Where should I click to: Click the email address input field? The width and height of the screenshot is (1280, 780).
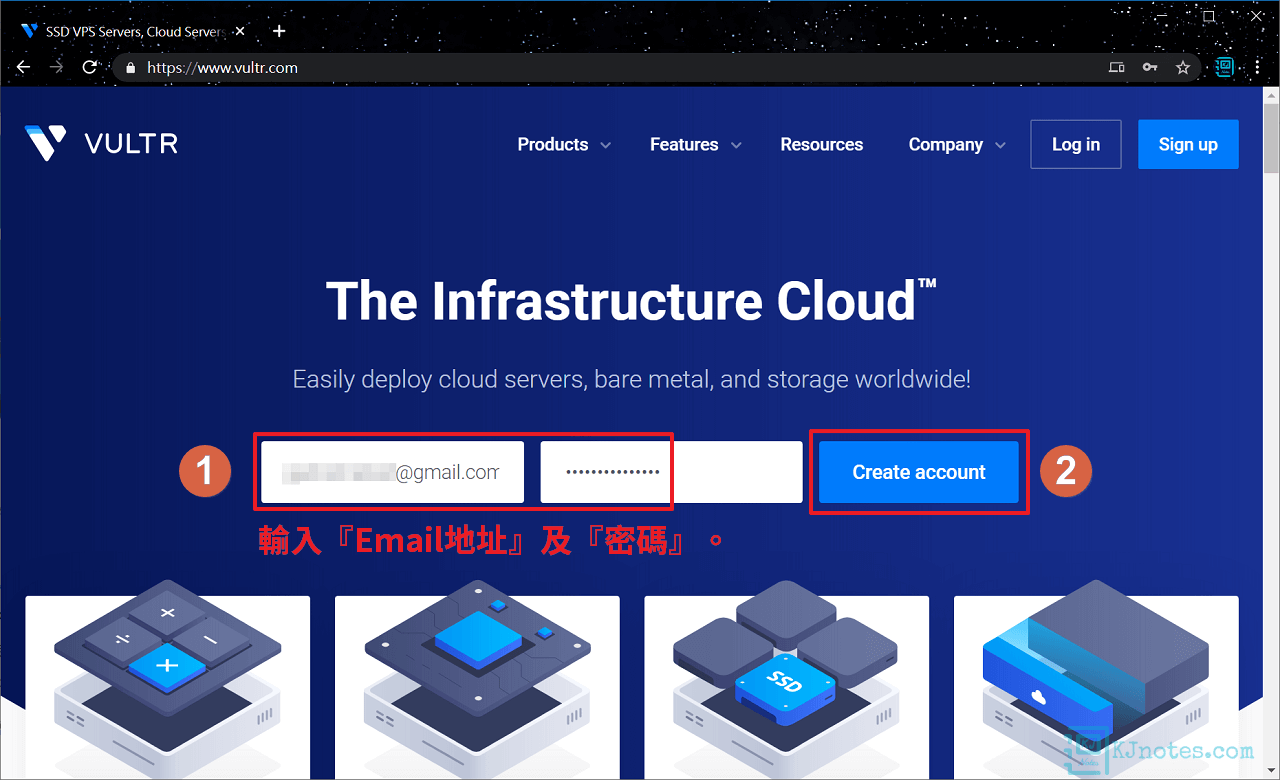click(x=392, y=472)
